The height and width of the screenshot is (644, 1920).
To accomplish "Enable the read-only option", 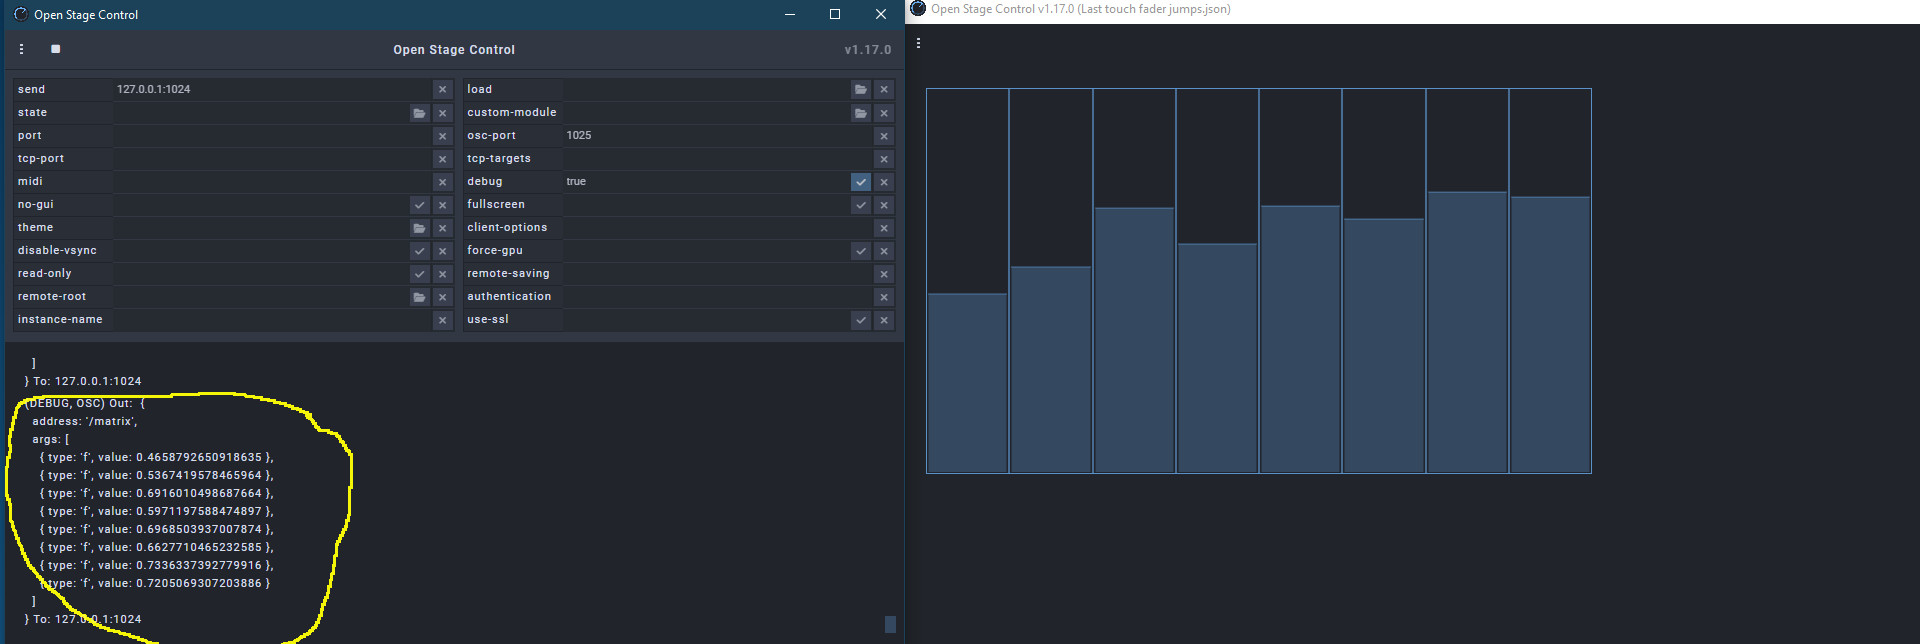I will (x=419, y=274).
